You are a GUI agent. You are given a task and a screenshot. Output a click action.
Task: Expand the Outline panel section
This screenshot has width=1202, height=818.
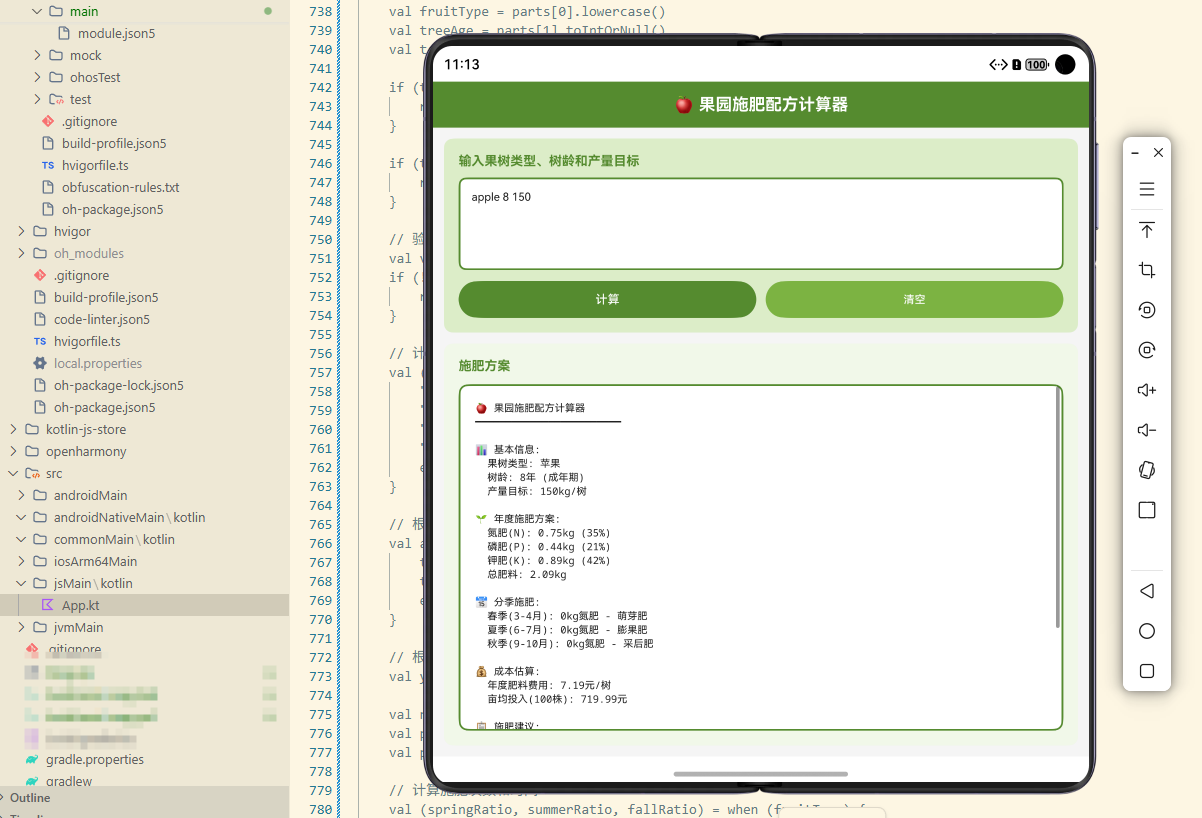30,797
